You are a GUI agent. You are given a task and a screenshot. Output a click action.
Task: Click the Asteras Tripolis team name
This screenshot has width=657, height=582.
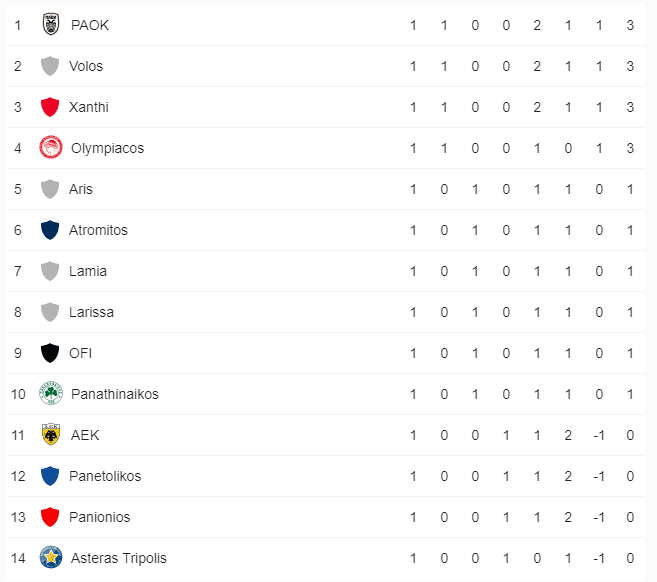(118, 558)
